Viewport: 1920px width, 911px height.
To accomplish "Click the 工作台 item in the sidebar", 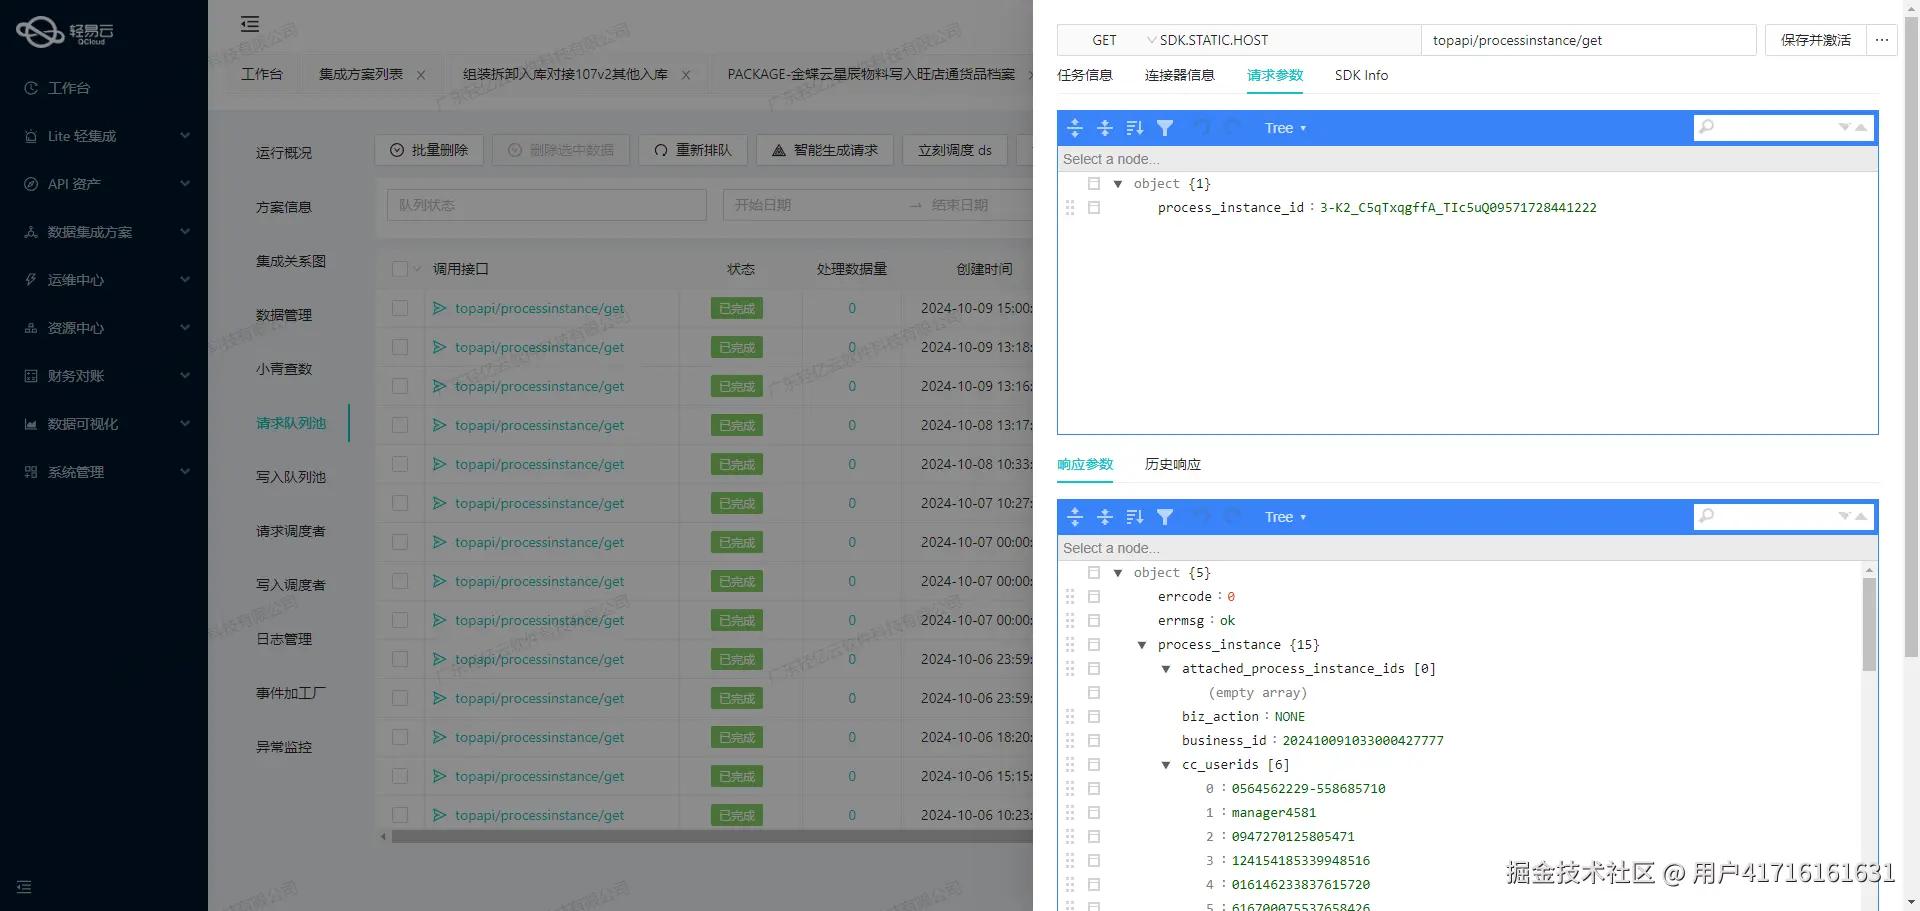I will coord(69,88).
